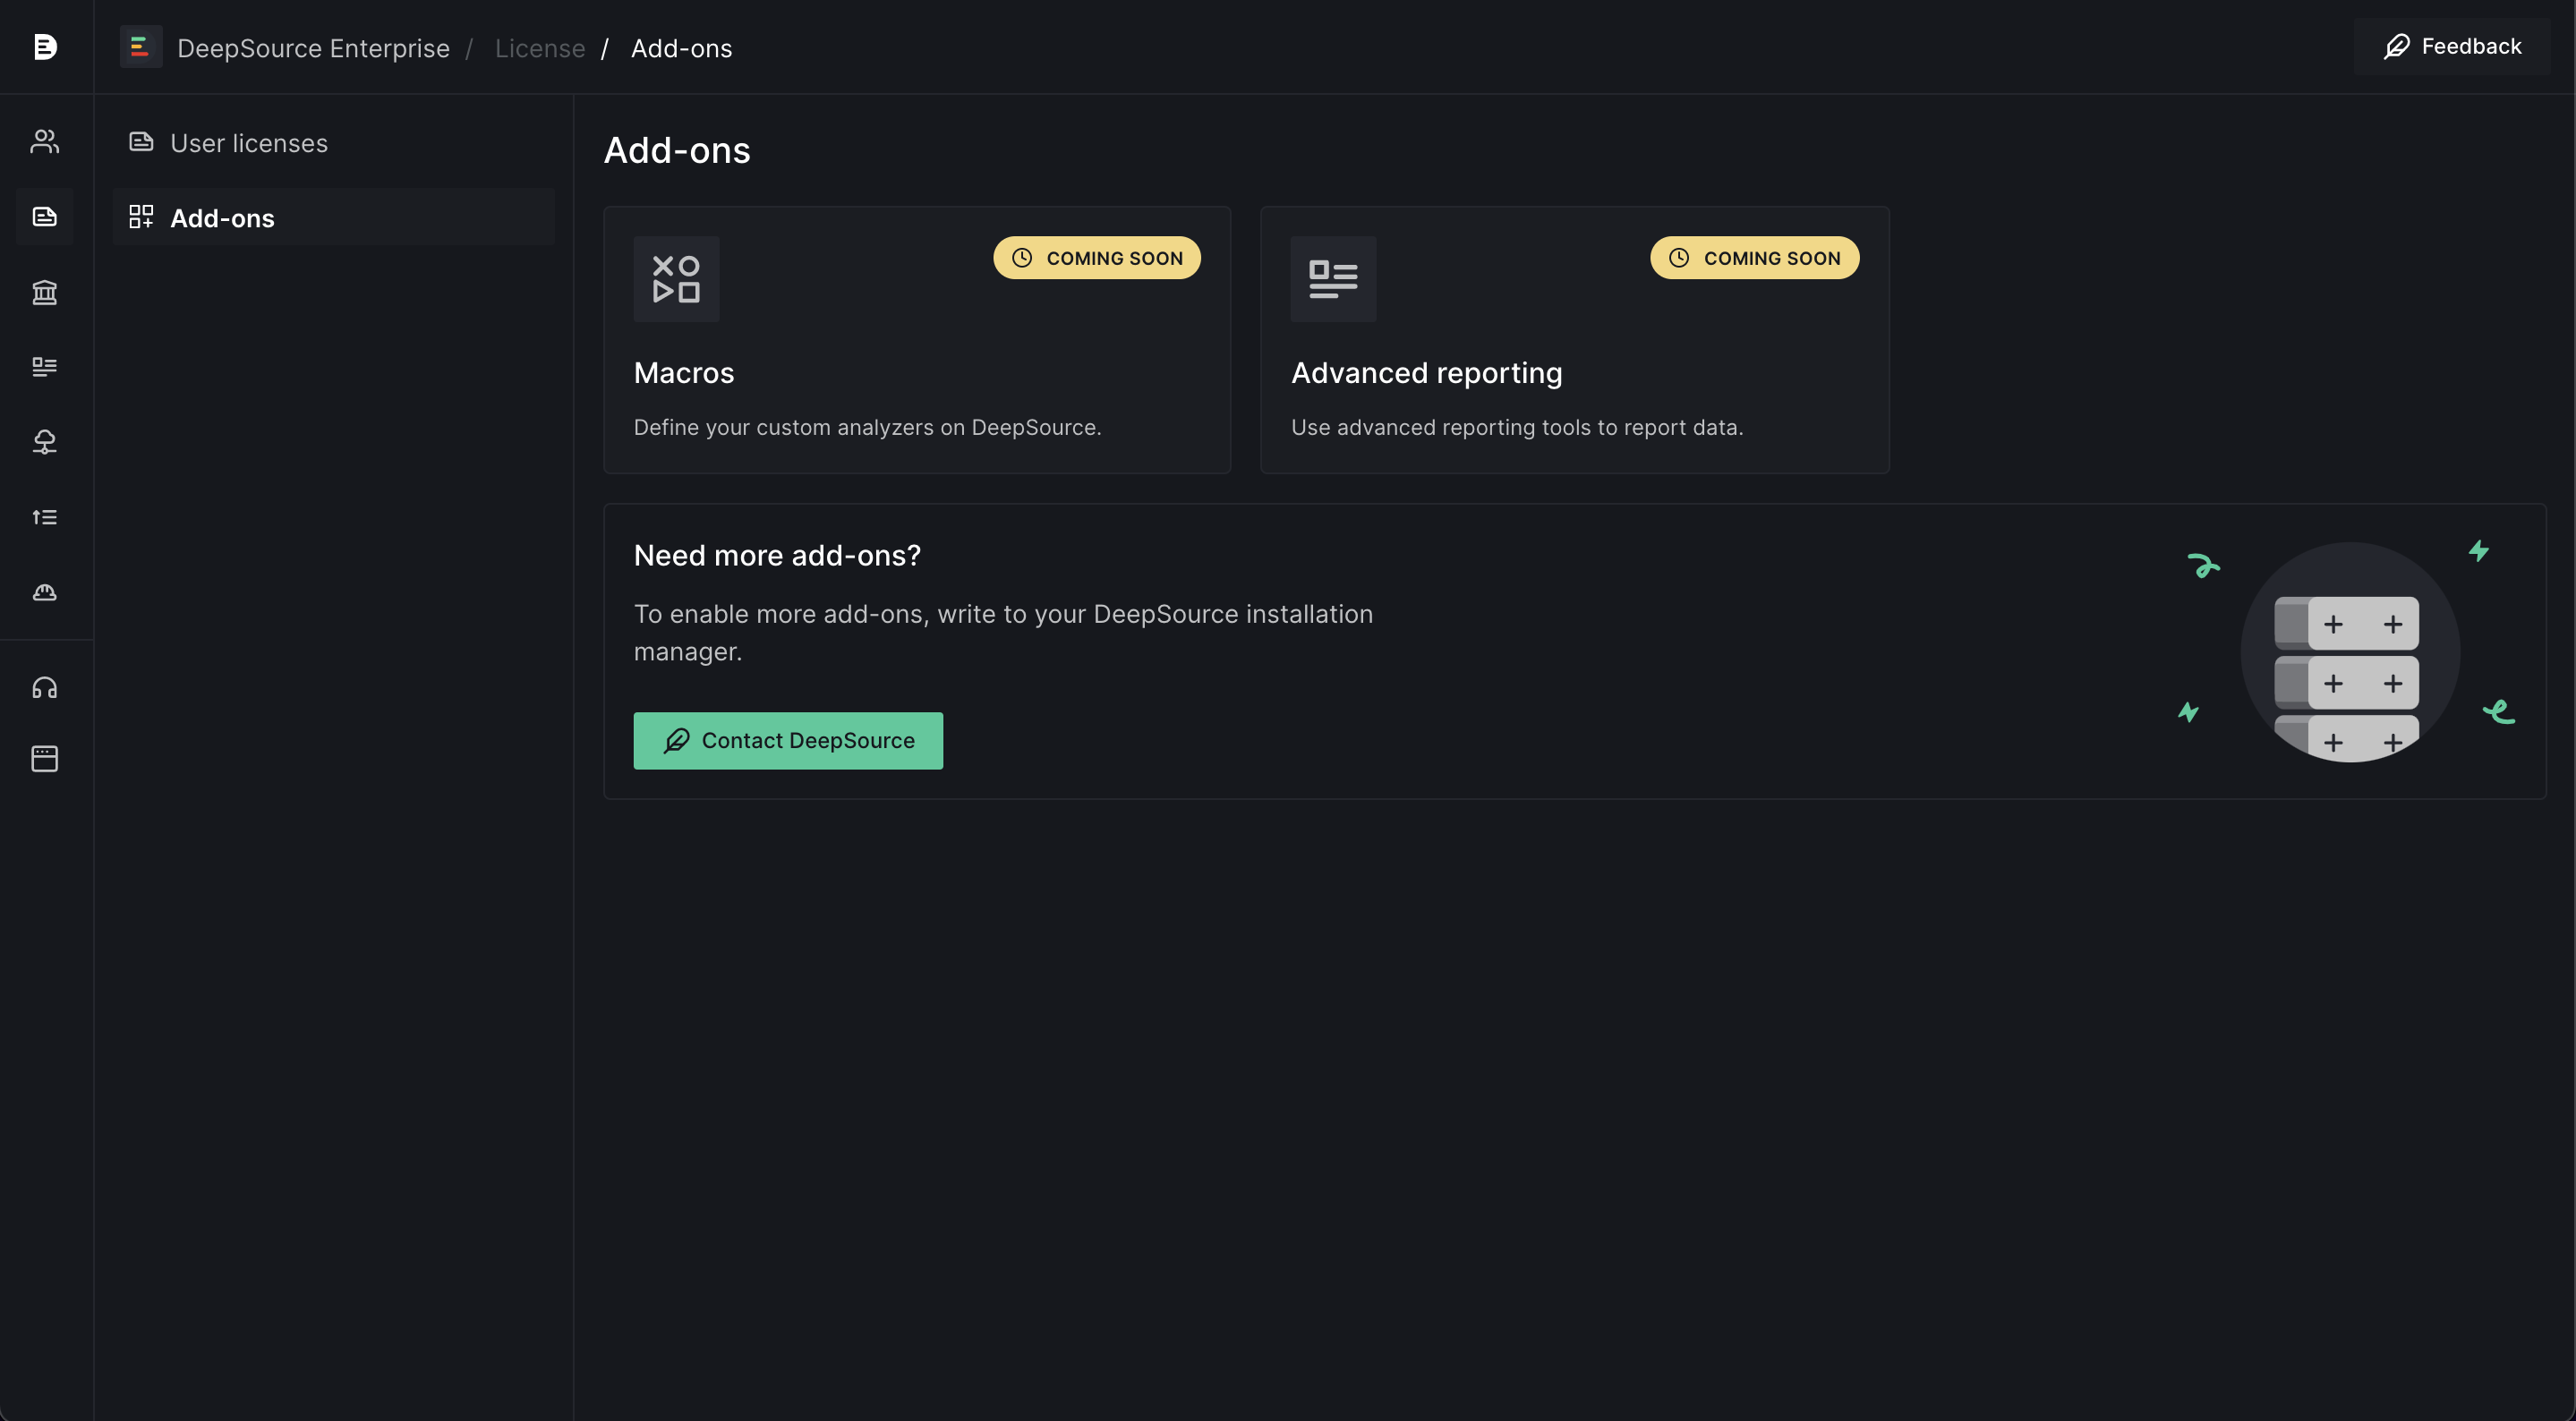Image resolution: width=2576 pixels, height=1421 pixels.
Task: Click the browser window icon at sidebar bottom
Action: click(45, 758)
